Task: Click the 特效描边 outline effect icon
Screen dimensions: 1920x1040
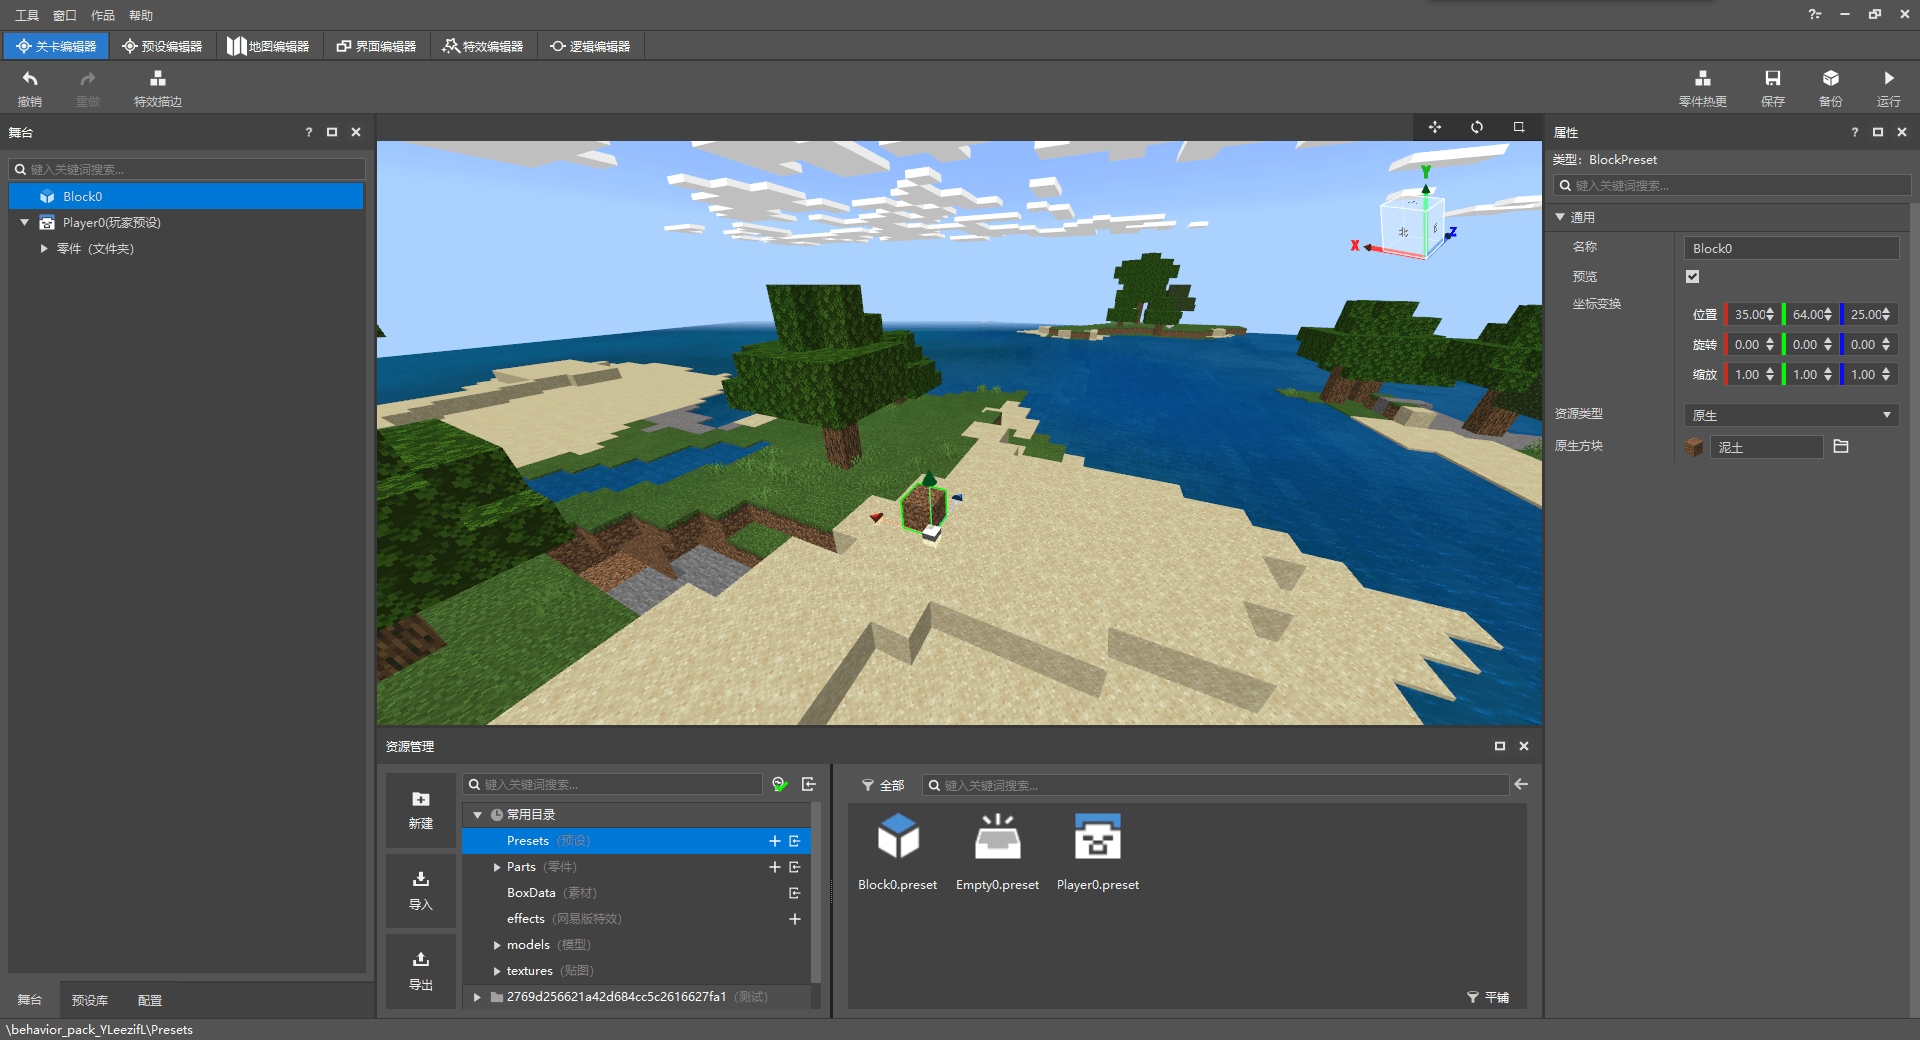Action: tap(157, 80)
